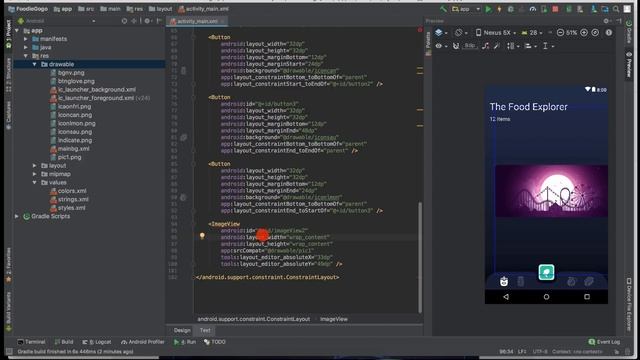Screen dimensions: 640x360
Task: Open the API 28 version dropdown
Action: [532, 33]
